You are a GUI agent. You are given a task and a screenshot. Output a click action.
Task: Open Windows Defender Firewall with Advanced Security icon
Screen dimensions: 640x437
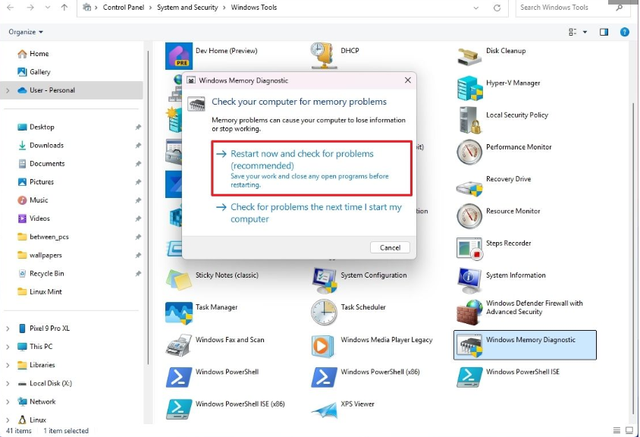469,312
